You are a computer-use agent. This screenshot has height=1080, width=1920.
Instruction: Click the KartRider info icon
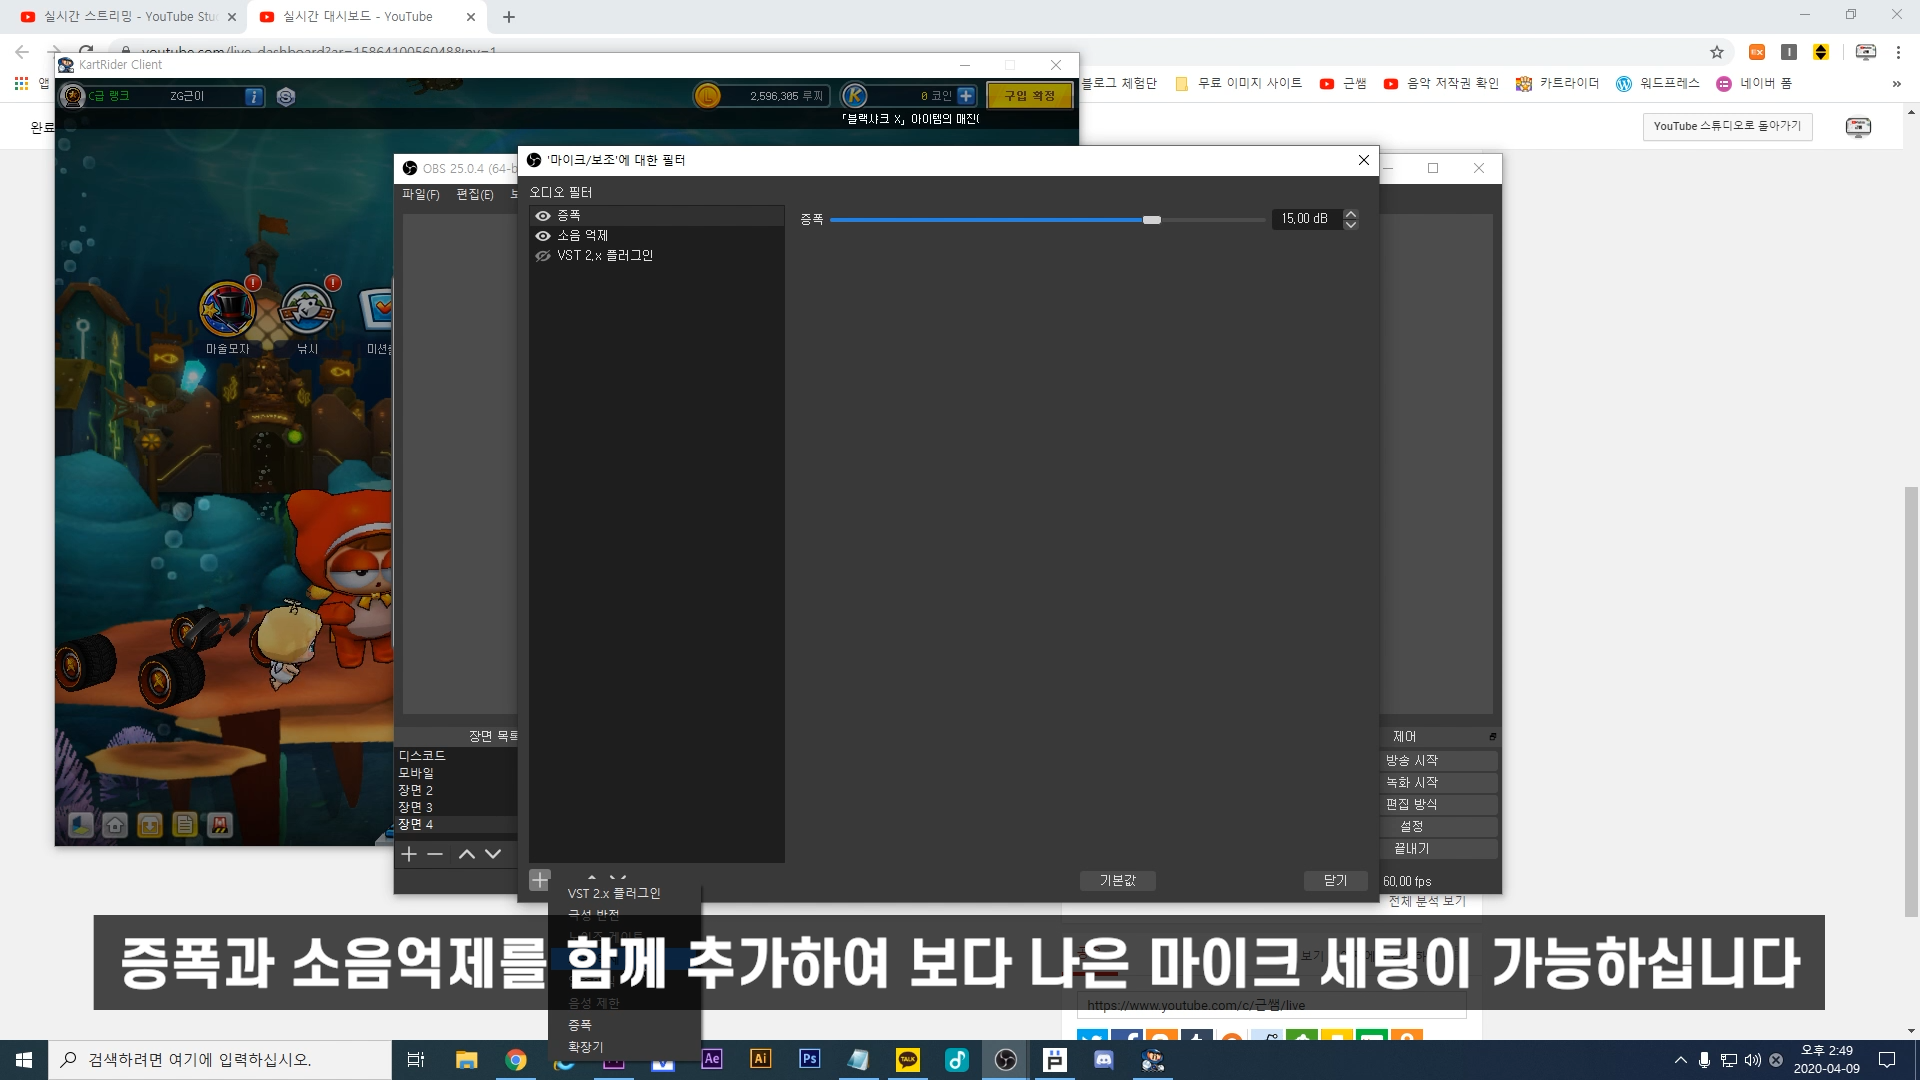coord(254,96)
